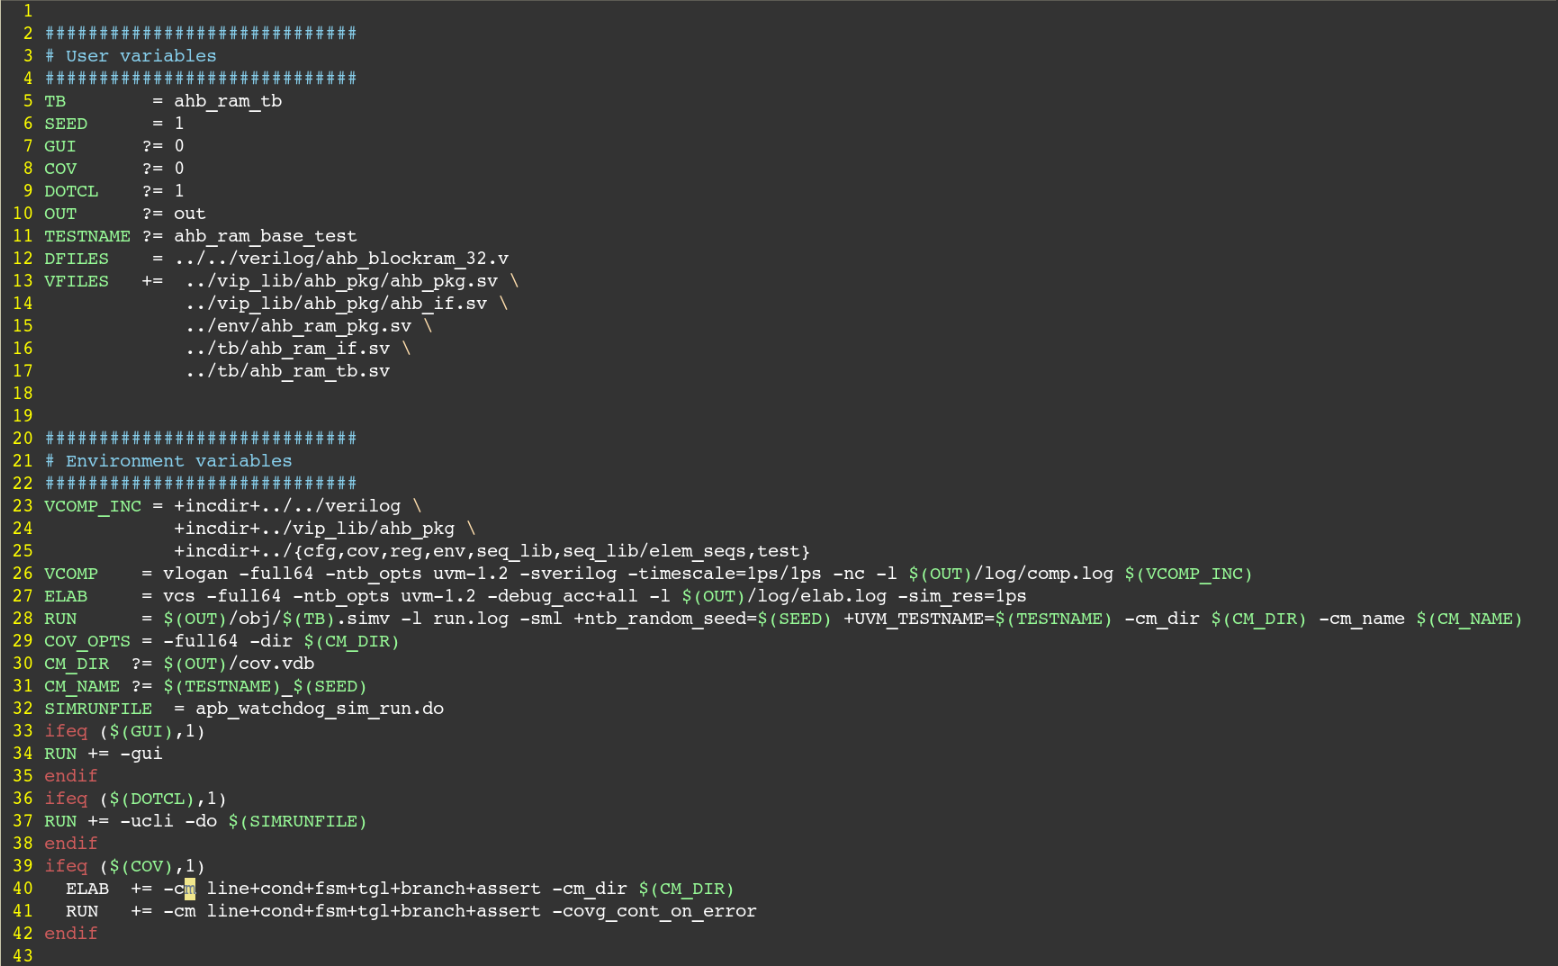Viewport: 1558px width, 966px height.
Task: Click '$(CM_NAME)' at end of RUN line
Action: (x=1468, y=619)
